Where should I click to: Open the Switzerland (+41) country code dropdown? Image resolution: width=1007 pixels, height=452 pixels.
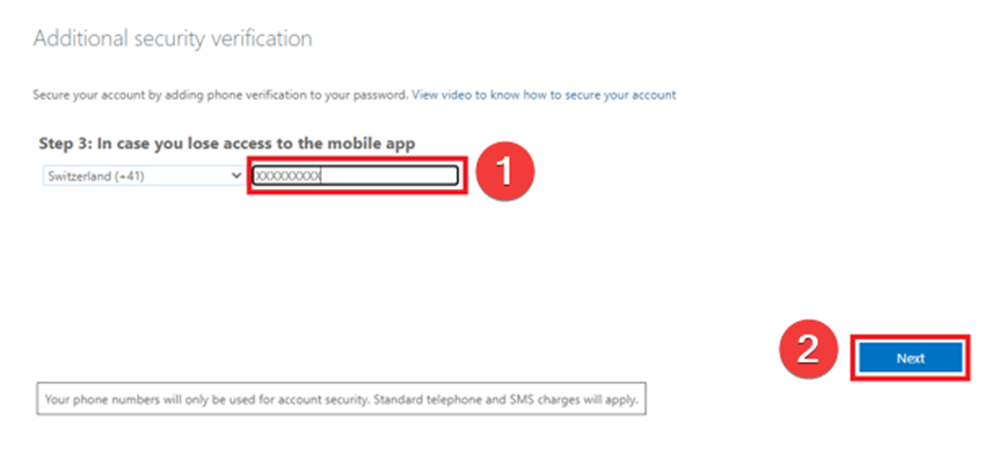pos(140,176)
